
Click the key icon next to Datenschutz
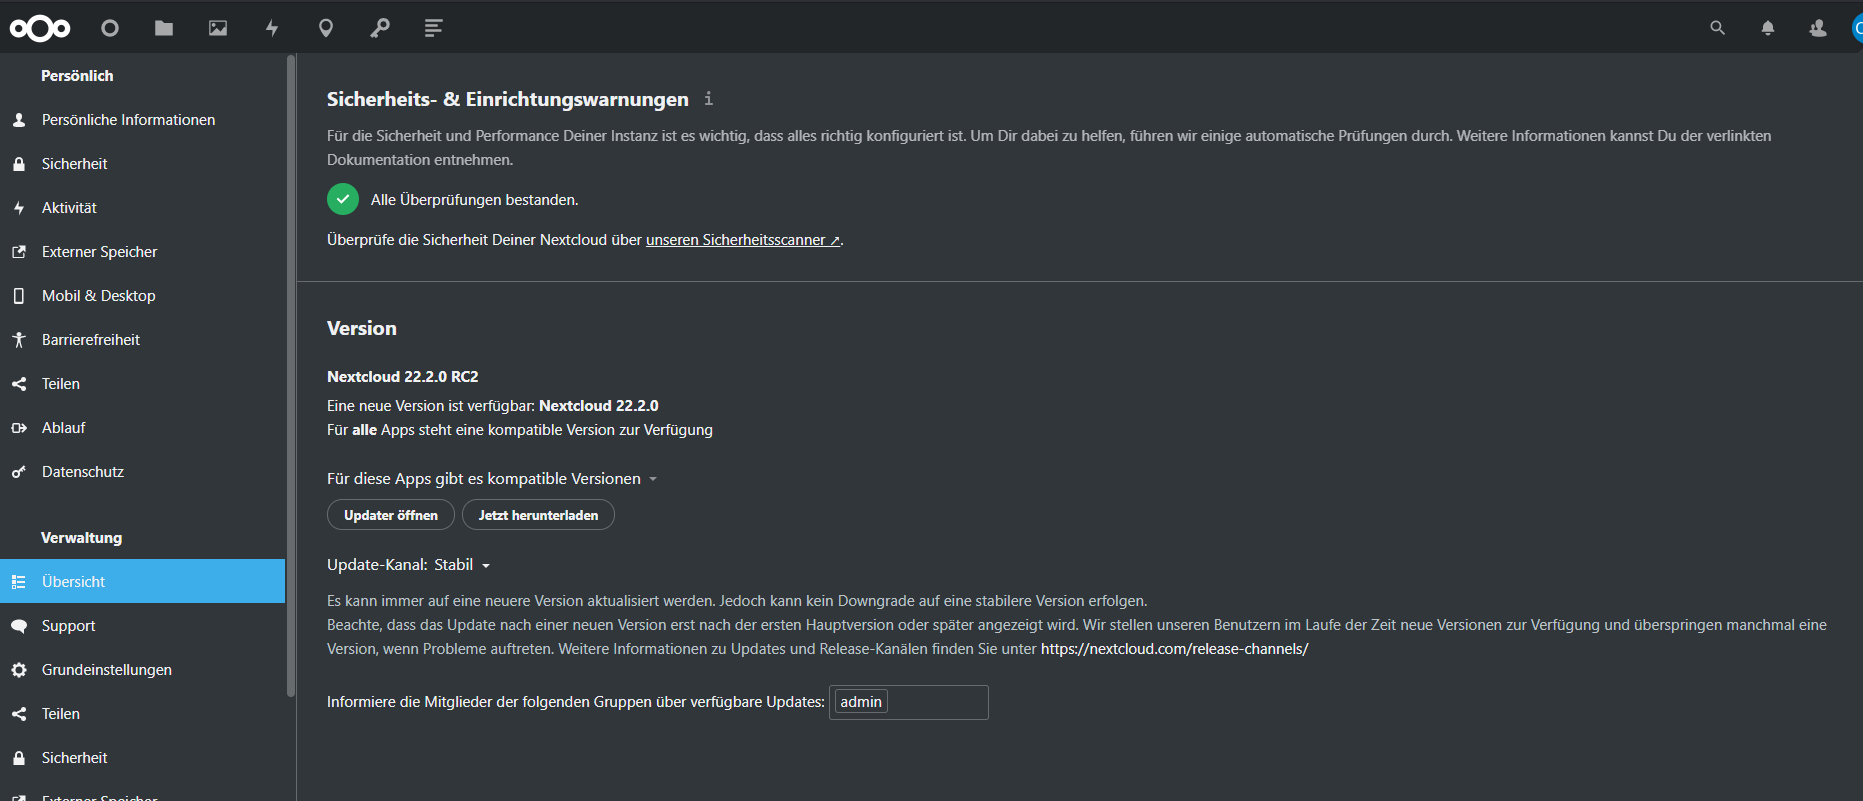click(19, 472)
